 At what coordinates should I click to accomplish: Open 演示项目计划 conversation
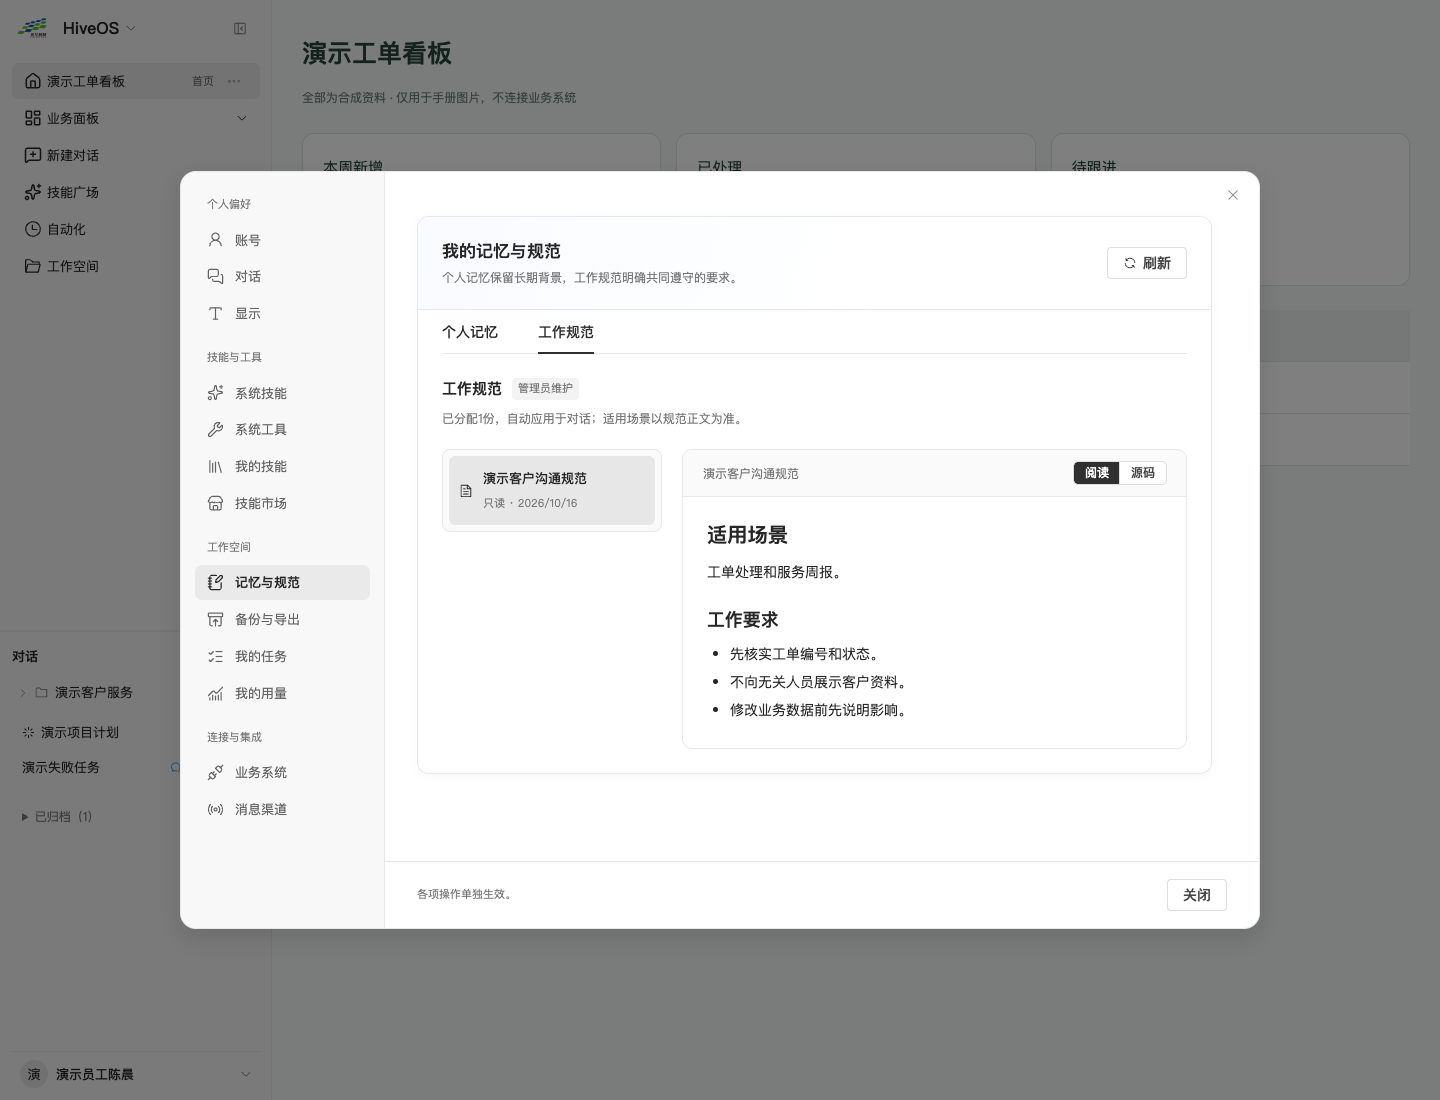tap(80, 733)
